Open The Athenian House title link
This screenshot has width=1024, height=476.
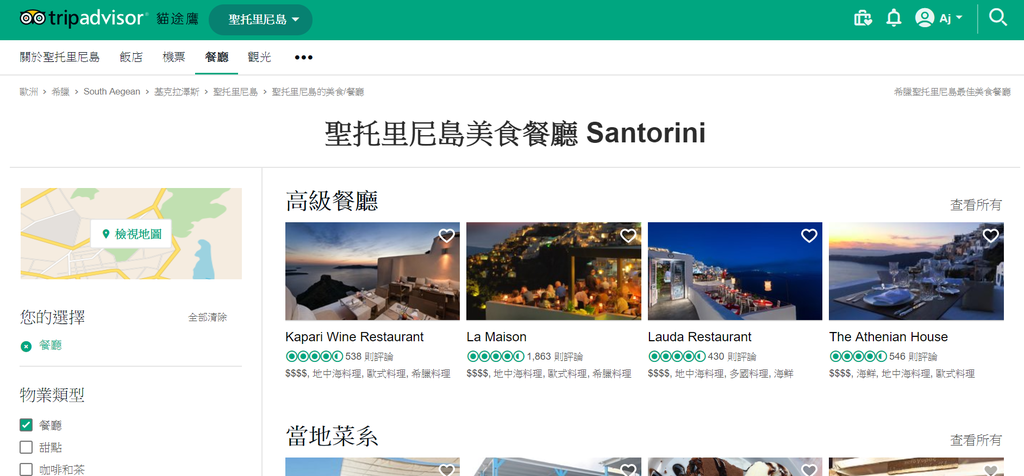(888, 337)
